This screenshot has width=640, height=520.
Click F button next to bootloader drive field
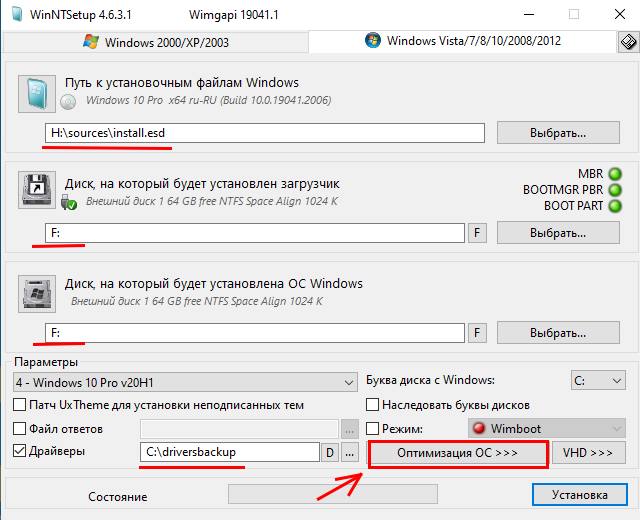477,233
